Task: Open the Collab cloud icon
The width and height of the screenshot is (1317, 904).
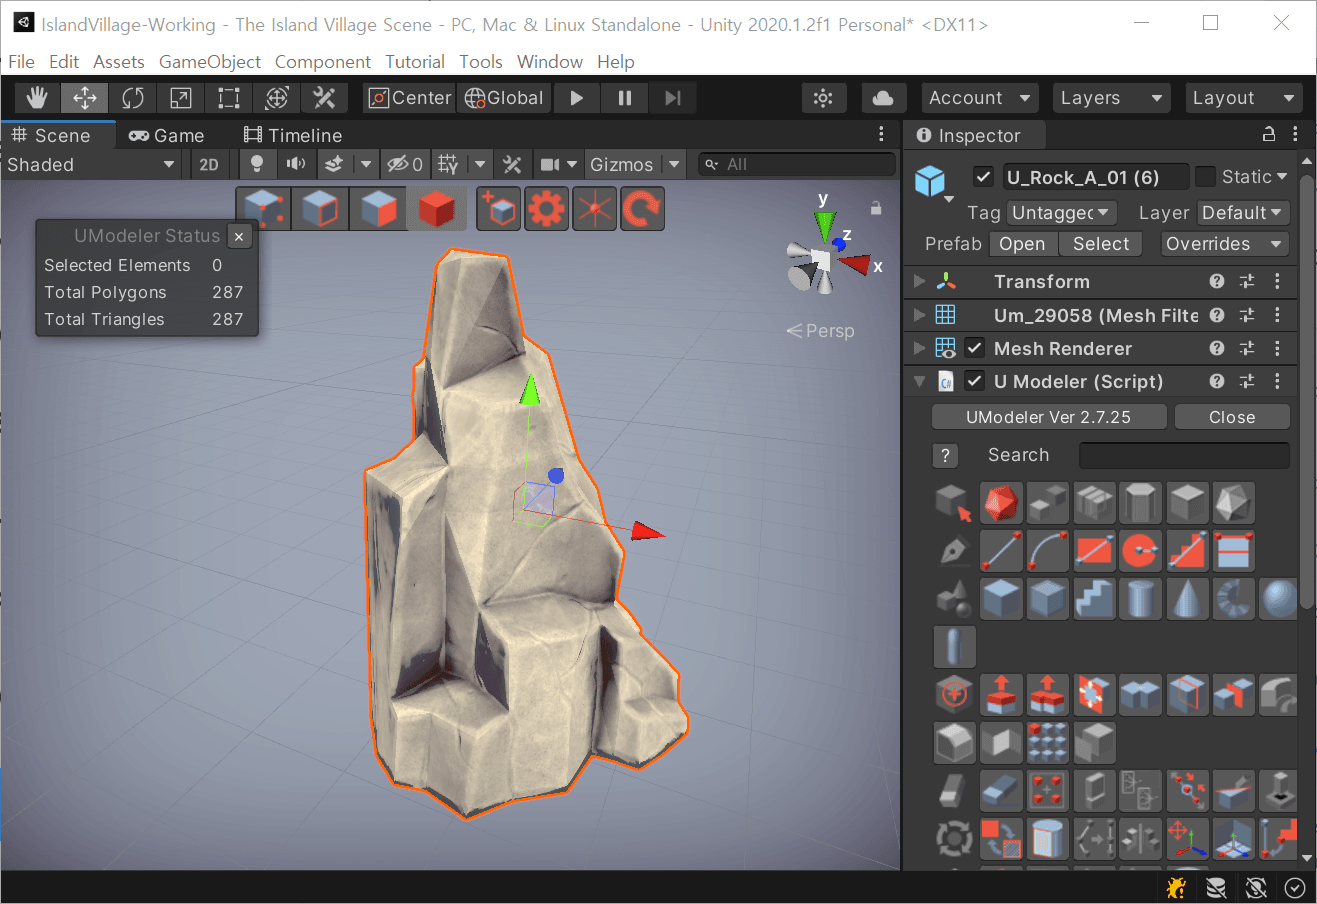Action: click(883, 98)
